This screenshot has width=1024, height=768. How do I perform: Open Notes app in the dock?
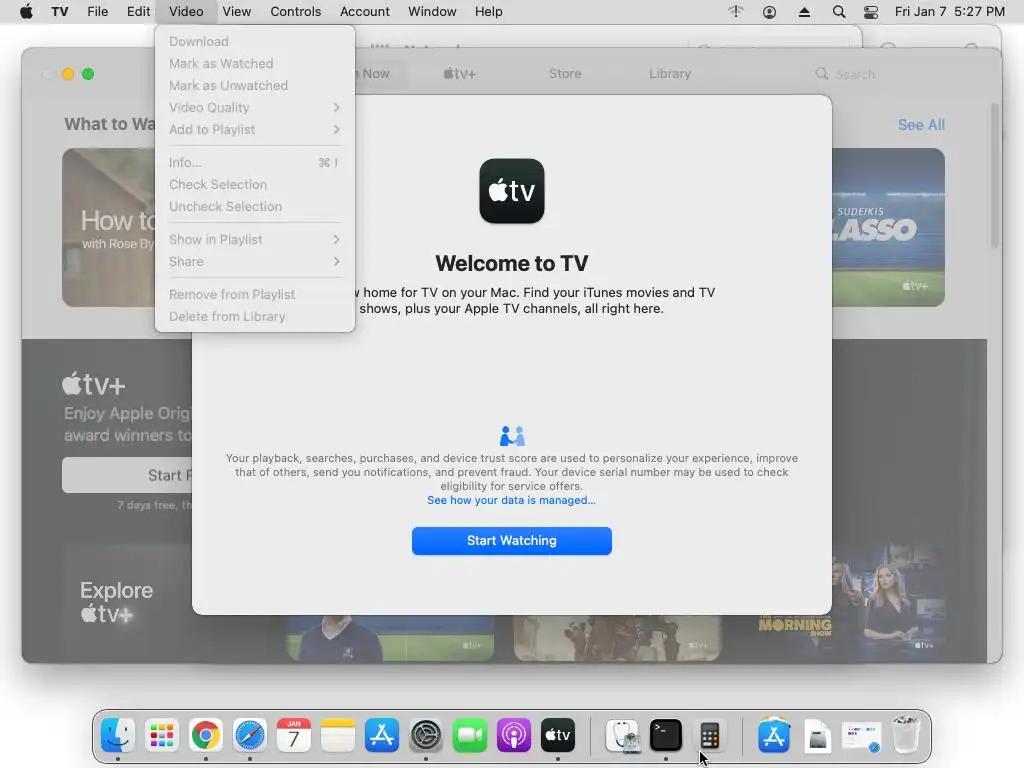pyautogui.click(x=338, y=735)
